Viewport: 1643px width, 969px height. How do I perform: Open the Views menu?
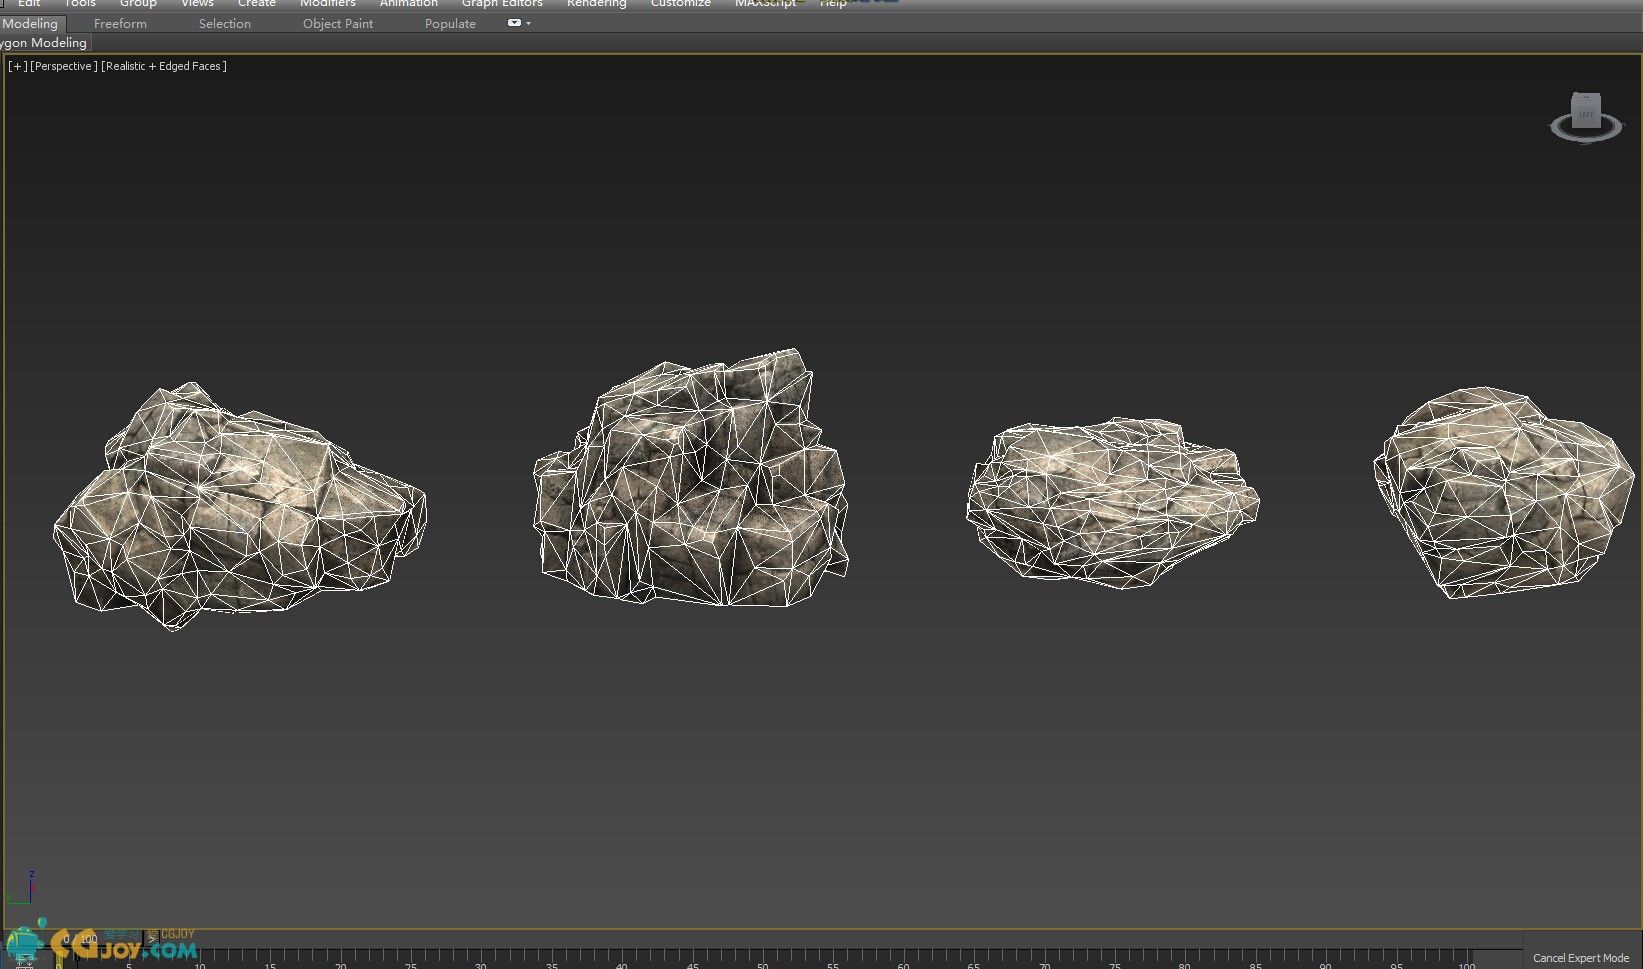pos(197,4)
